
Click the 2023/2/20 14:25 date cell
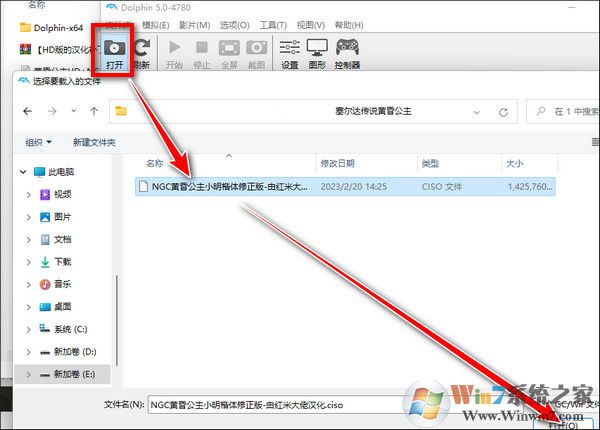coord(354,187)
